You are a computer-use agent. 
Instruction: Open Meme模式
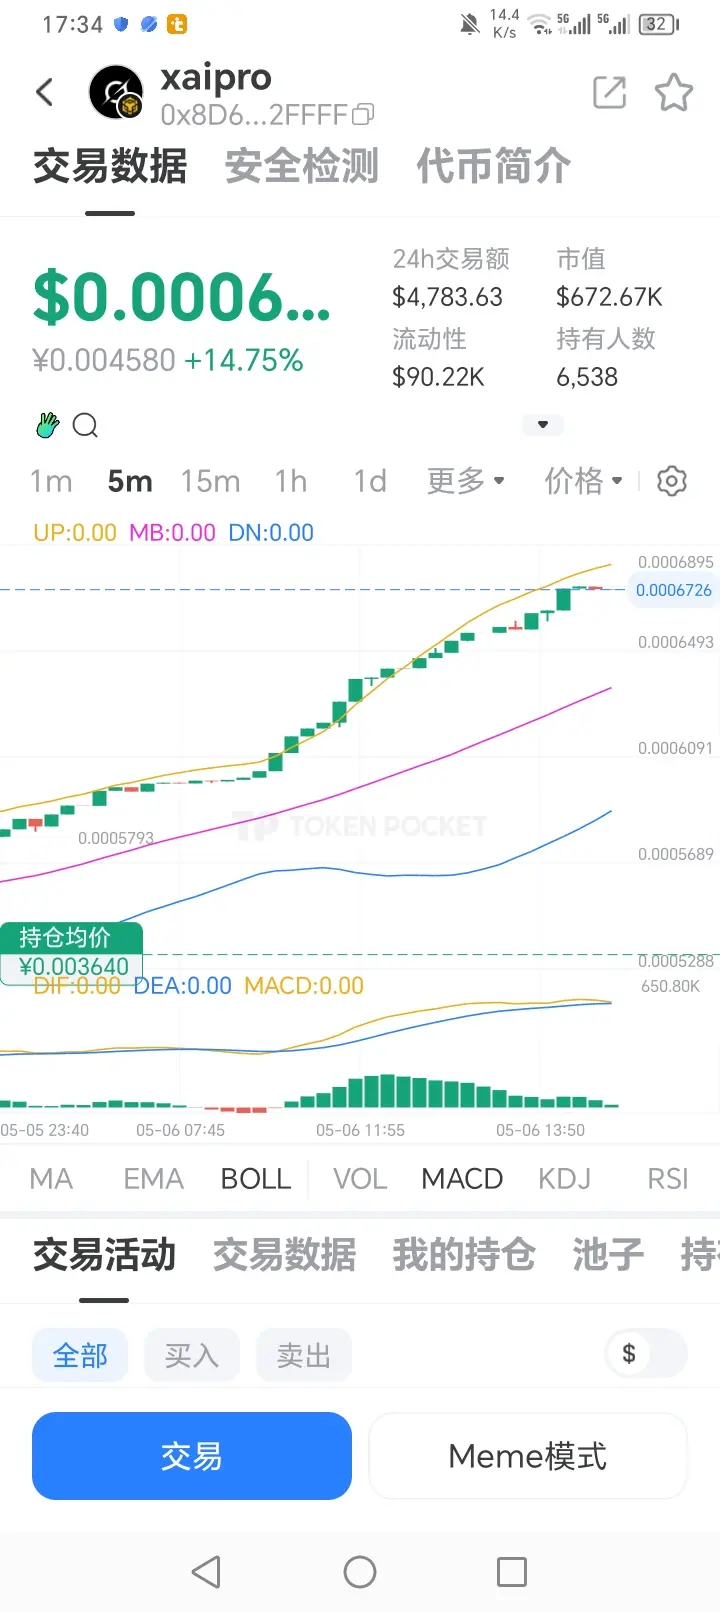click(x=528, y=1456)
